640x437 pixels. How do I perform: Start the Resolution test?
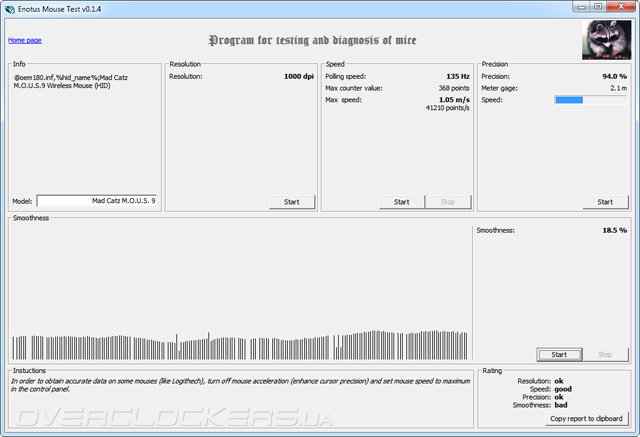292,202
